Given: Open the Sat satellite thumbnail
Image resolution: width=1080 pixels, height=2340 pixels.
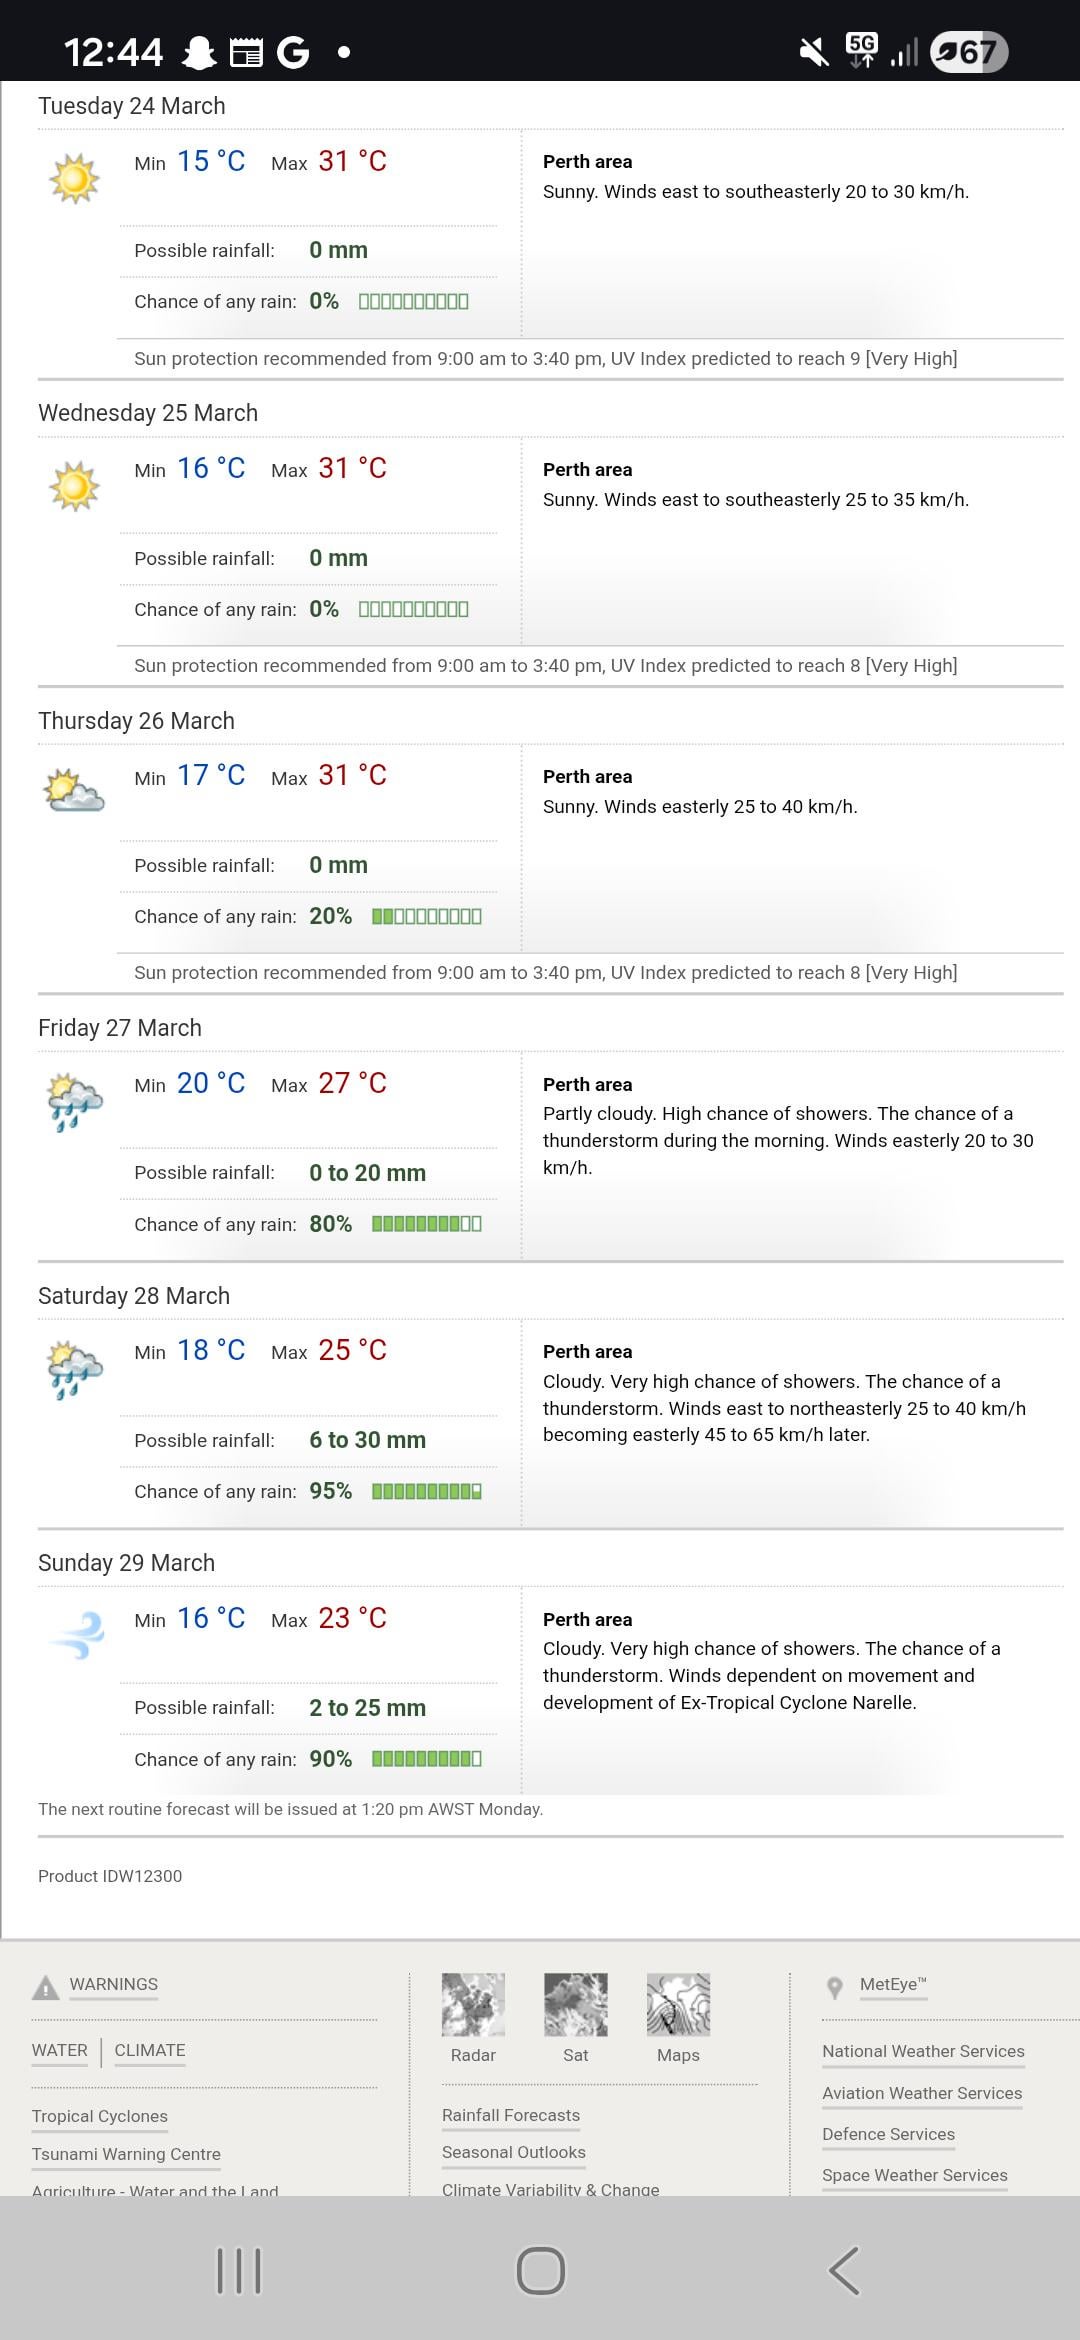Looking at the screenshot, I should coord(575,2004).
